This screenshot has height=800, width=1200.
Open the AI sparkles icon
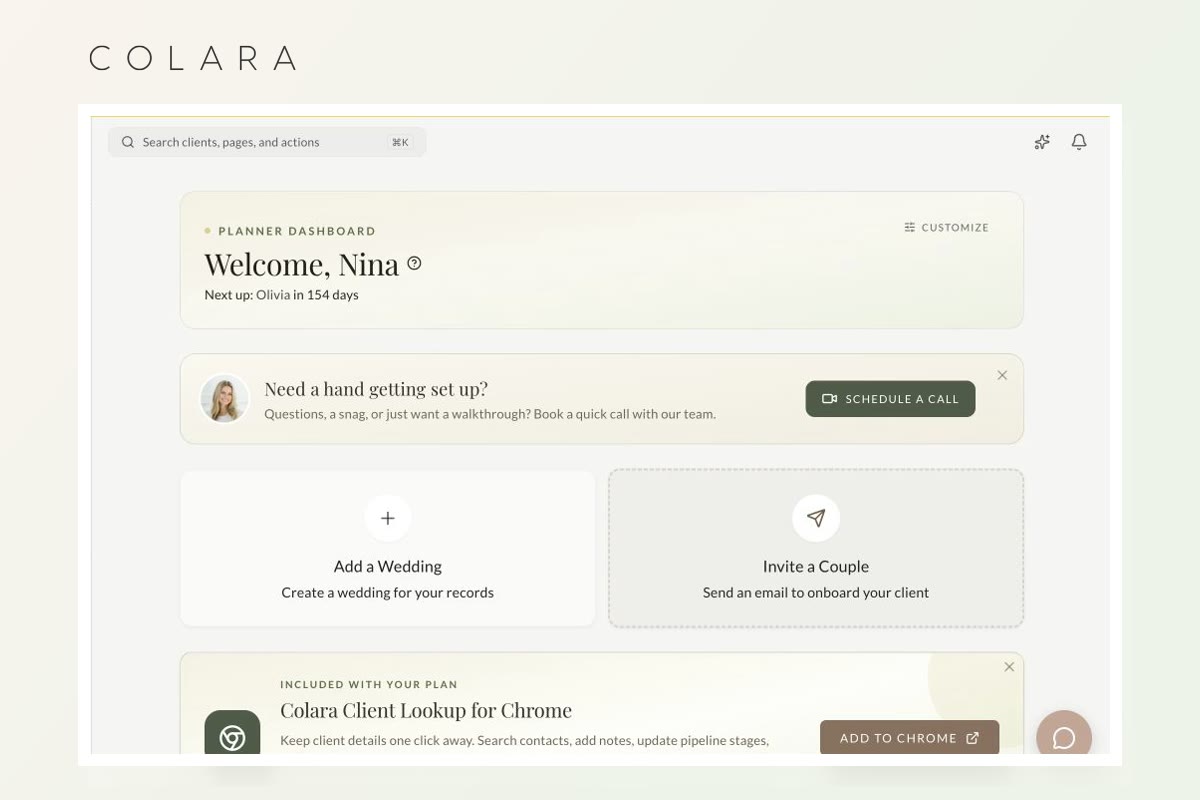pos(1042,142)
